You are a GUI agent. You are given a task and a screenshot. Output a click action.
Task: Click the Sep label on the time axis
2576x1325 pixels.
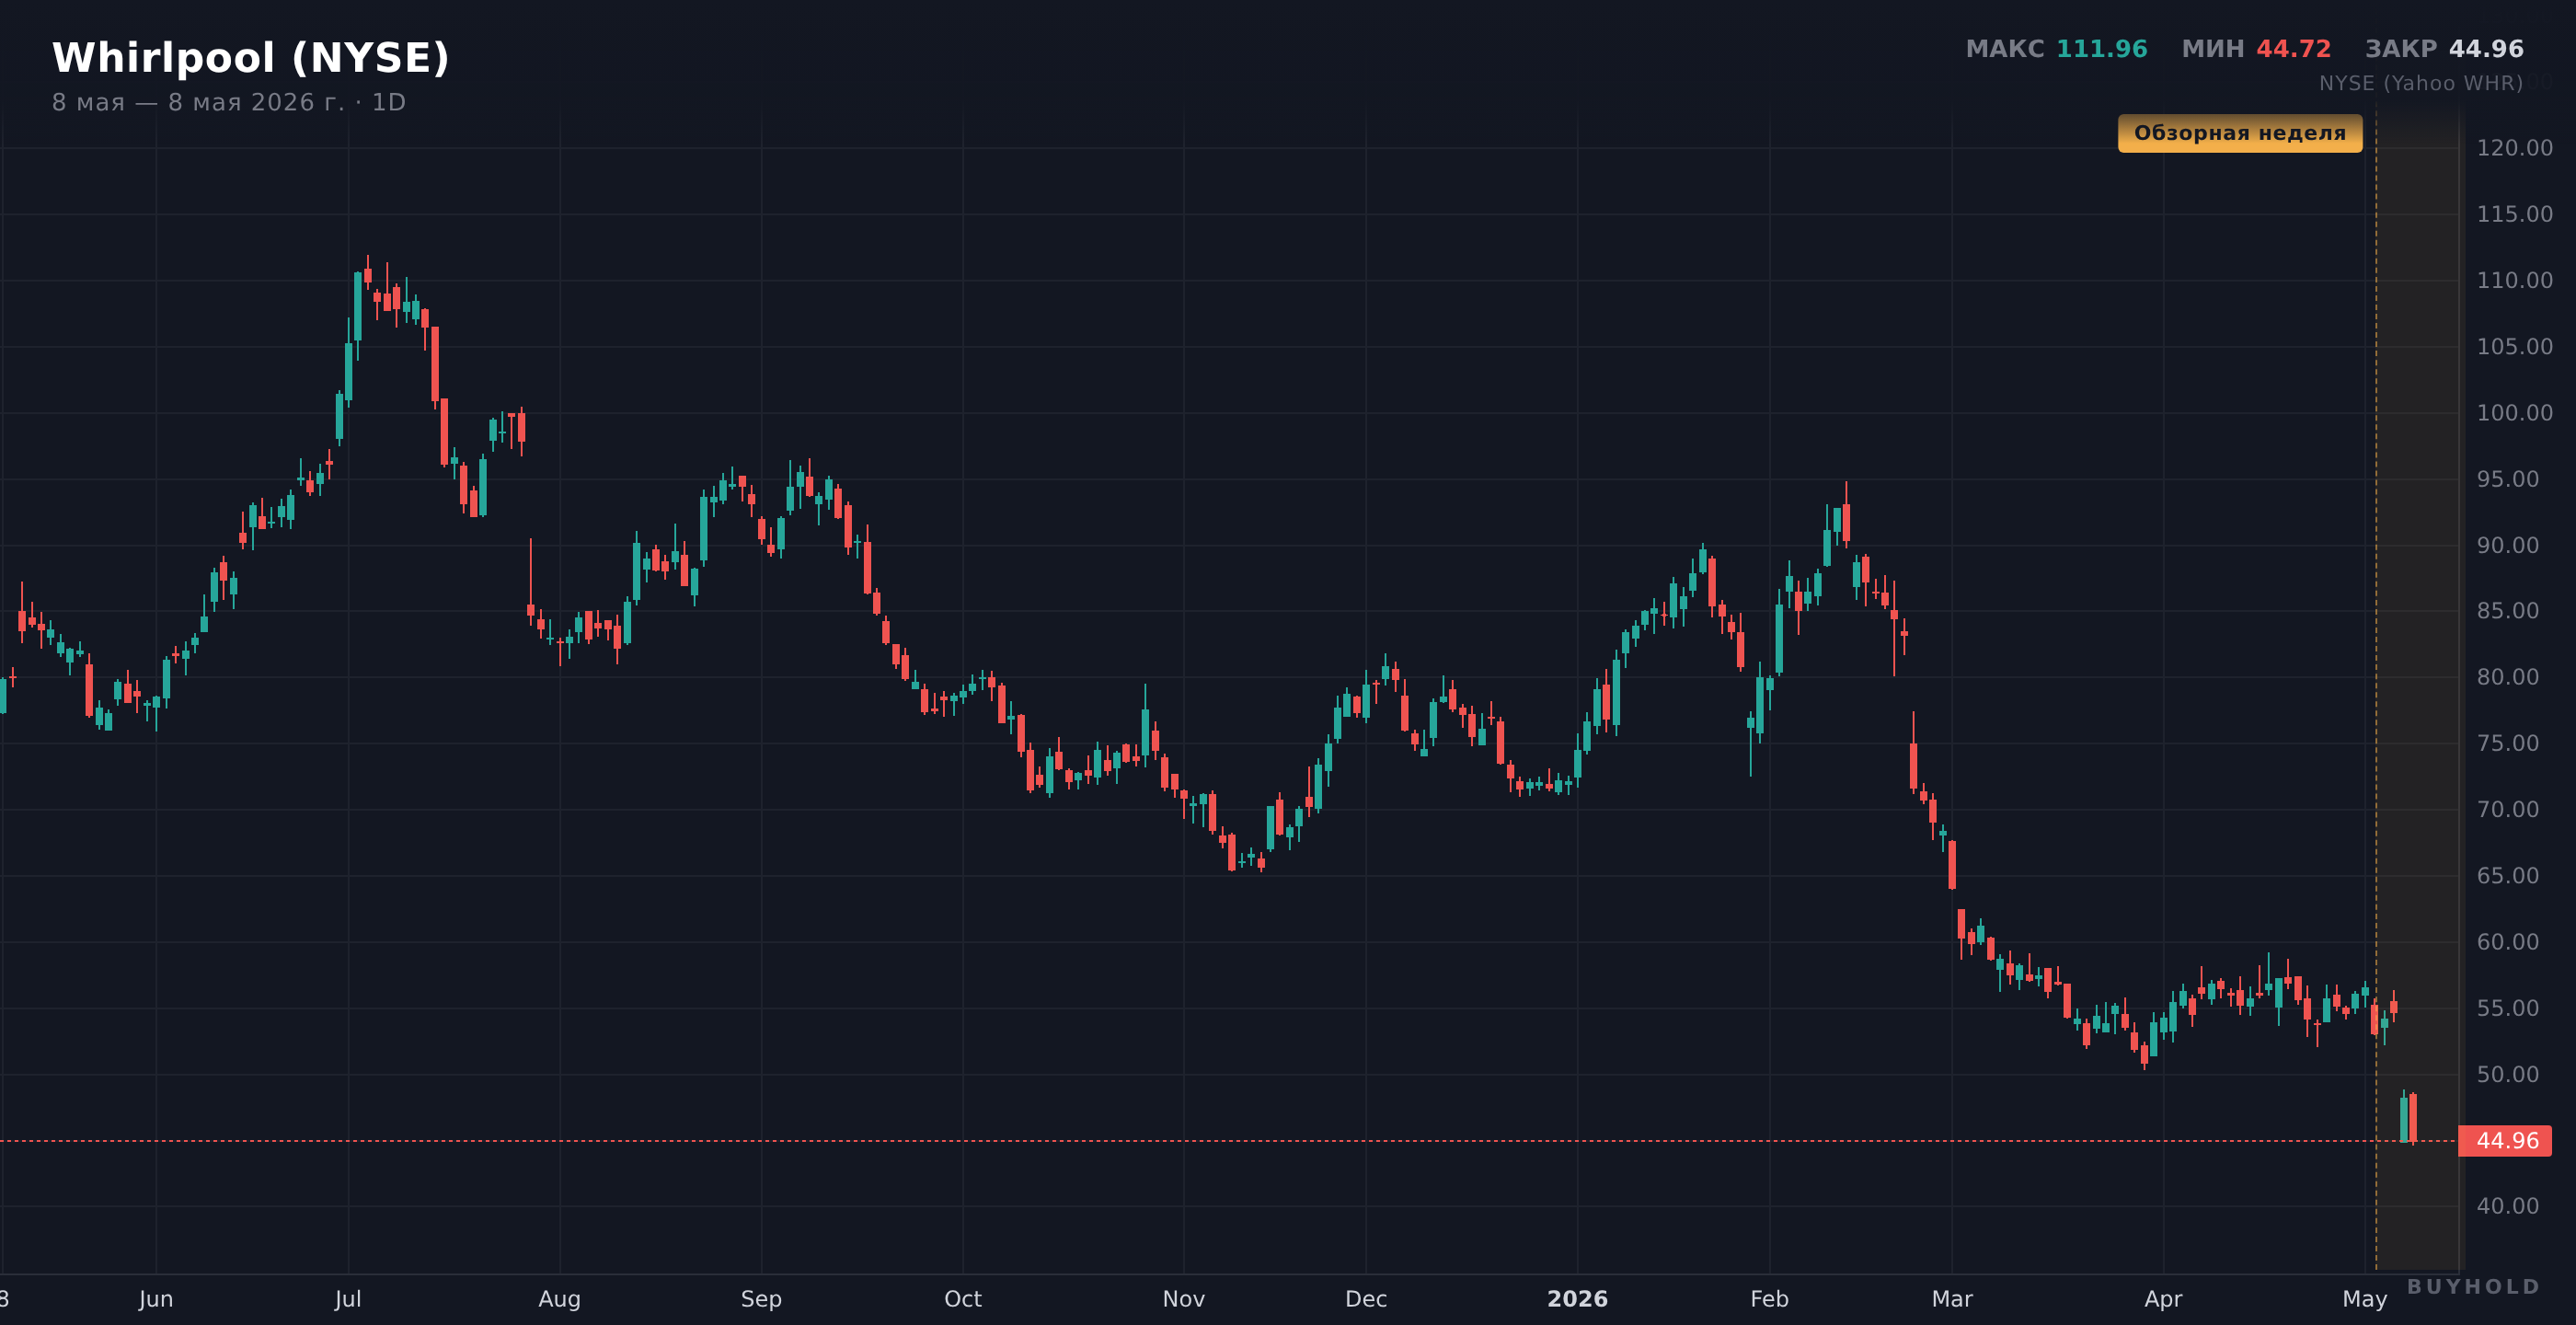click(761, 1299)
